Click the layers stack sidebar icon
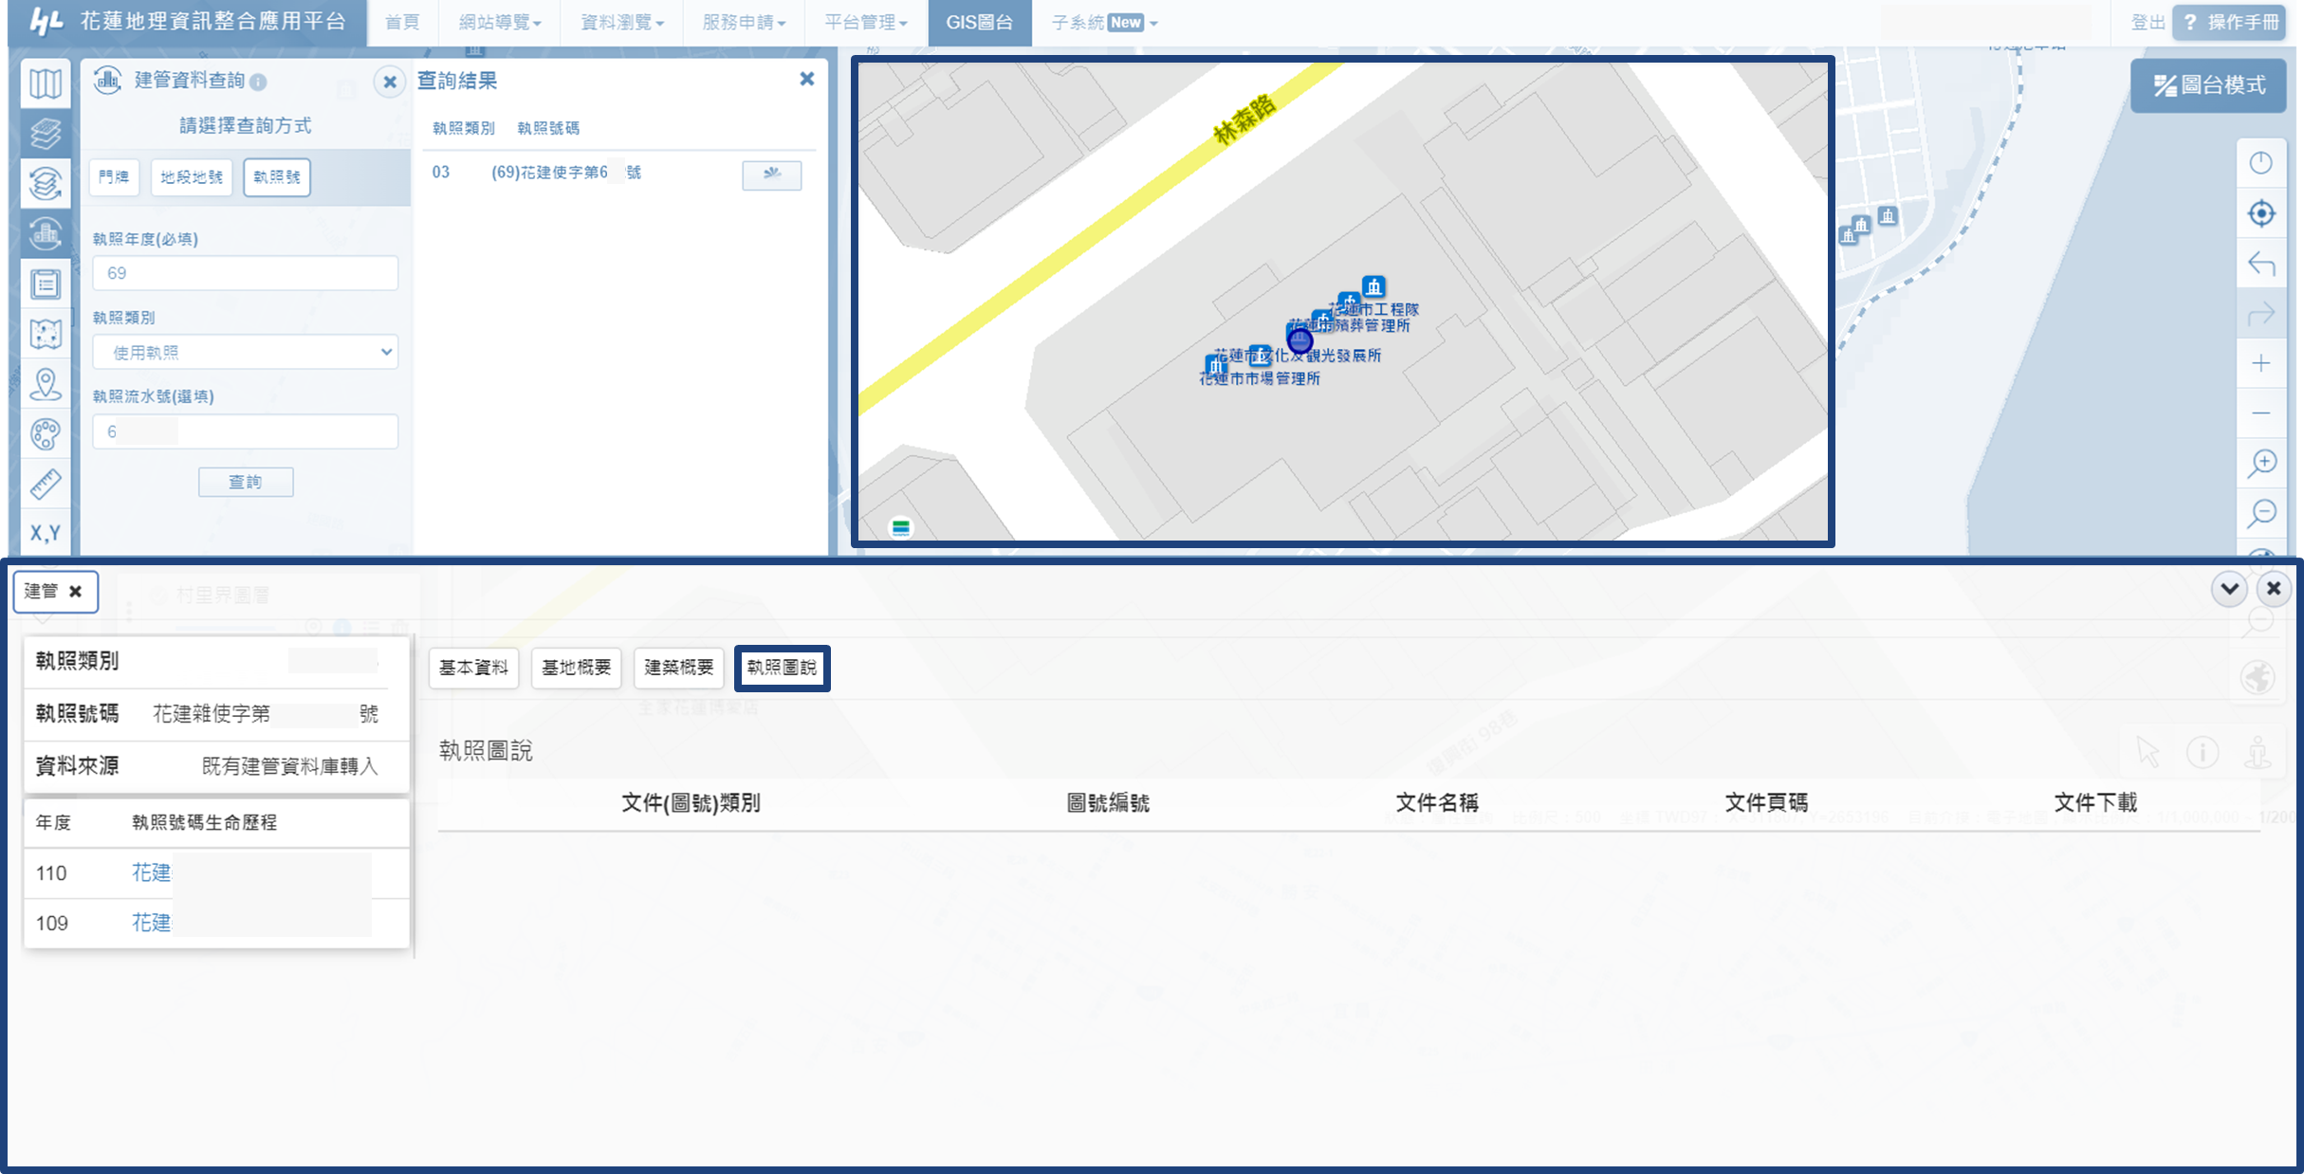This screenshot has width=2304, height=1174. point(45,133)
